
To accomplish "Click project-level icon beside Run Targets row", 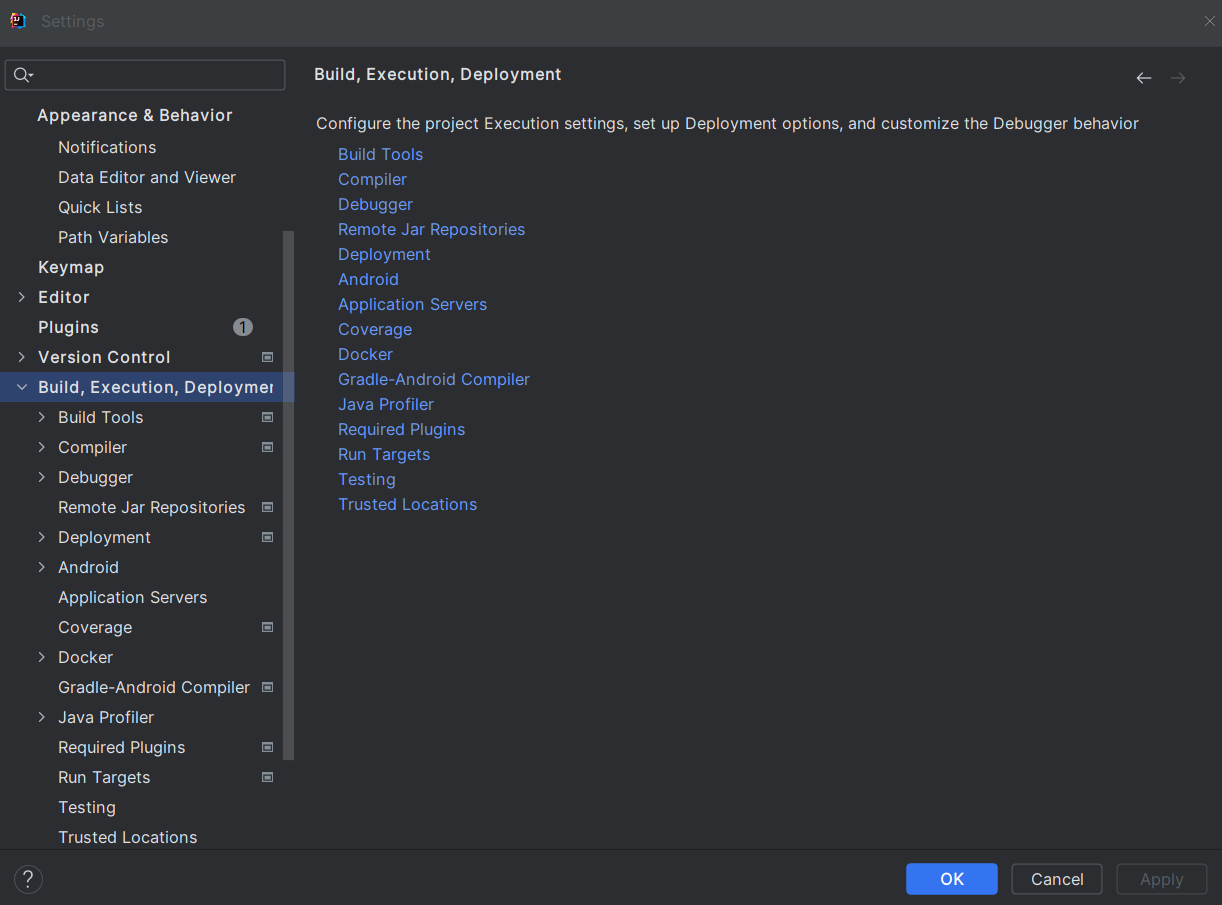I will click(267, 777).
